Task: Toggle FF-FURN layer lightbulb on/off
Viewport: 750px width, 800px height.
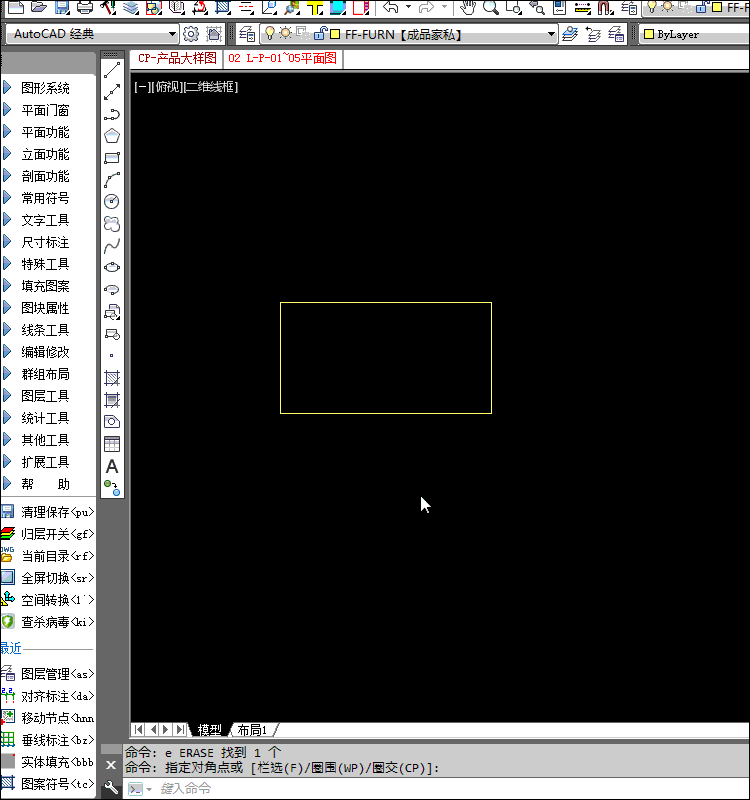Action: pyautogui.click(x=269, y=34)
